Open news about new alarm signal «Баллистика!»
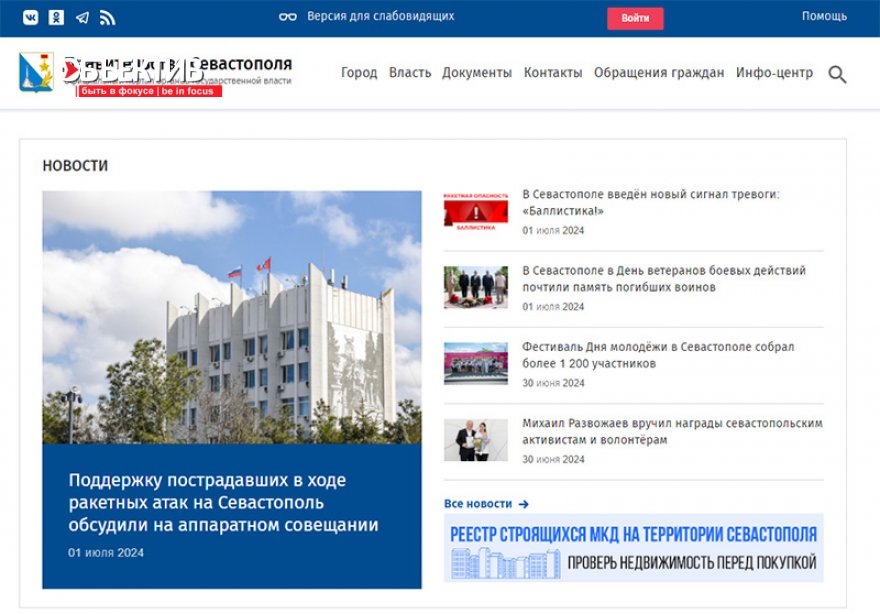This screenshot has width=880, height=614. click(650, 203)
